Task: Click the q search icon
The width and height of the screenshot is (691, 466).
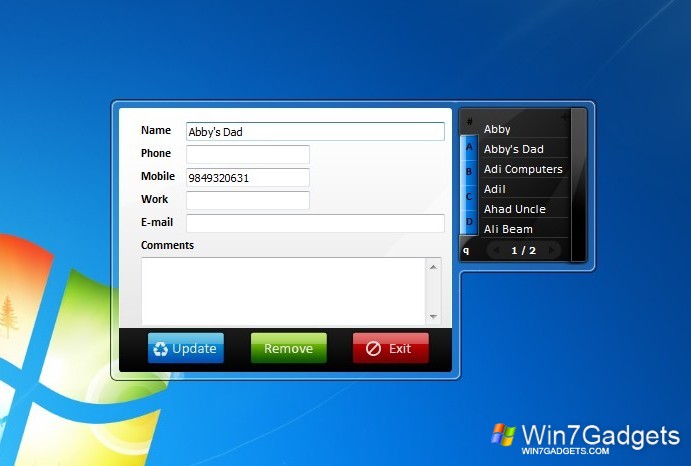Action: click(466, 251)
